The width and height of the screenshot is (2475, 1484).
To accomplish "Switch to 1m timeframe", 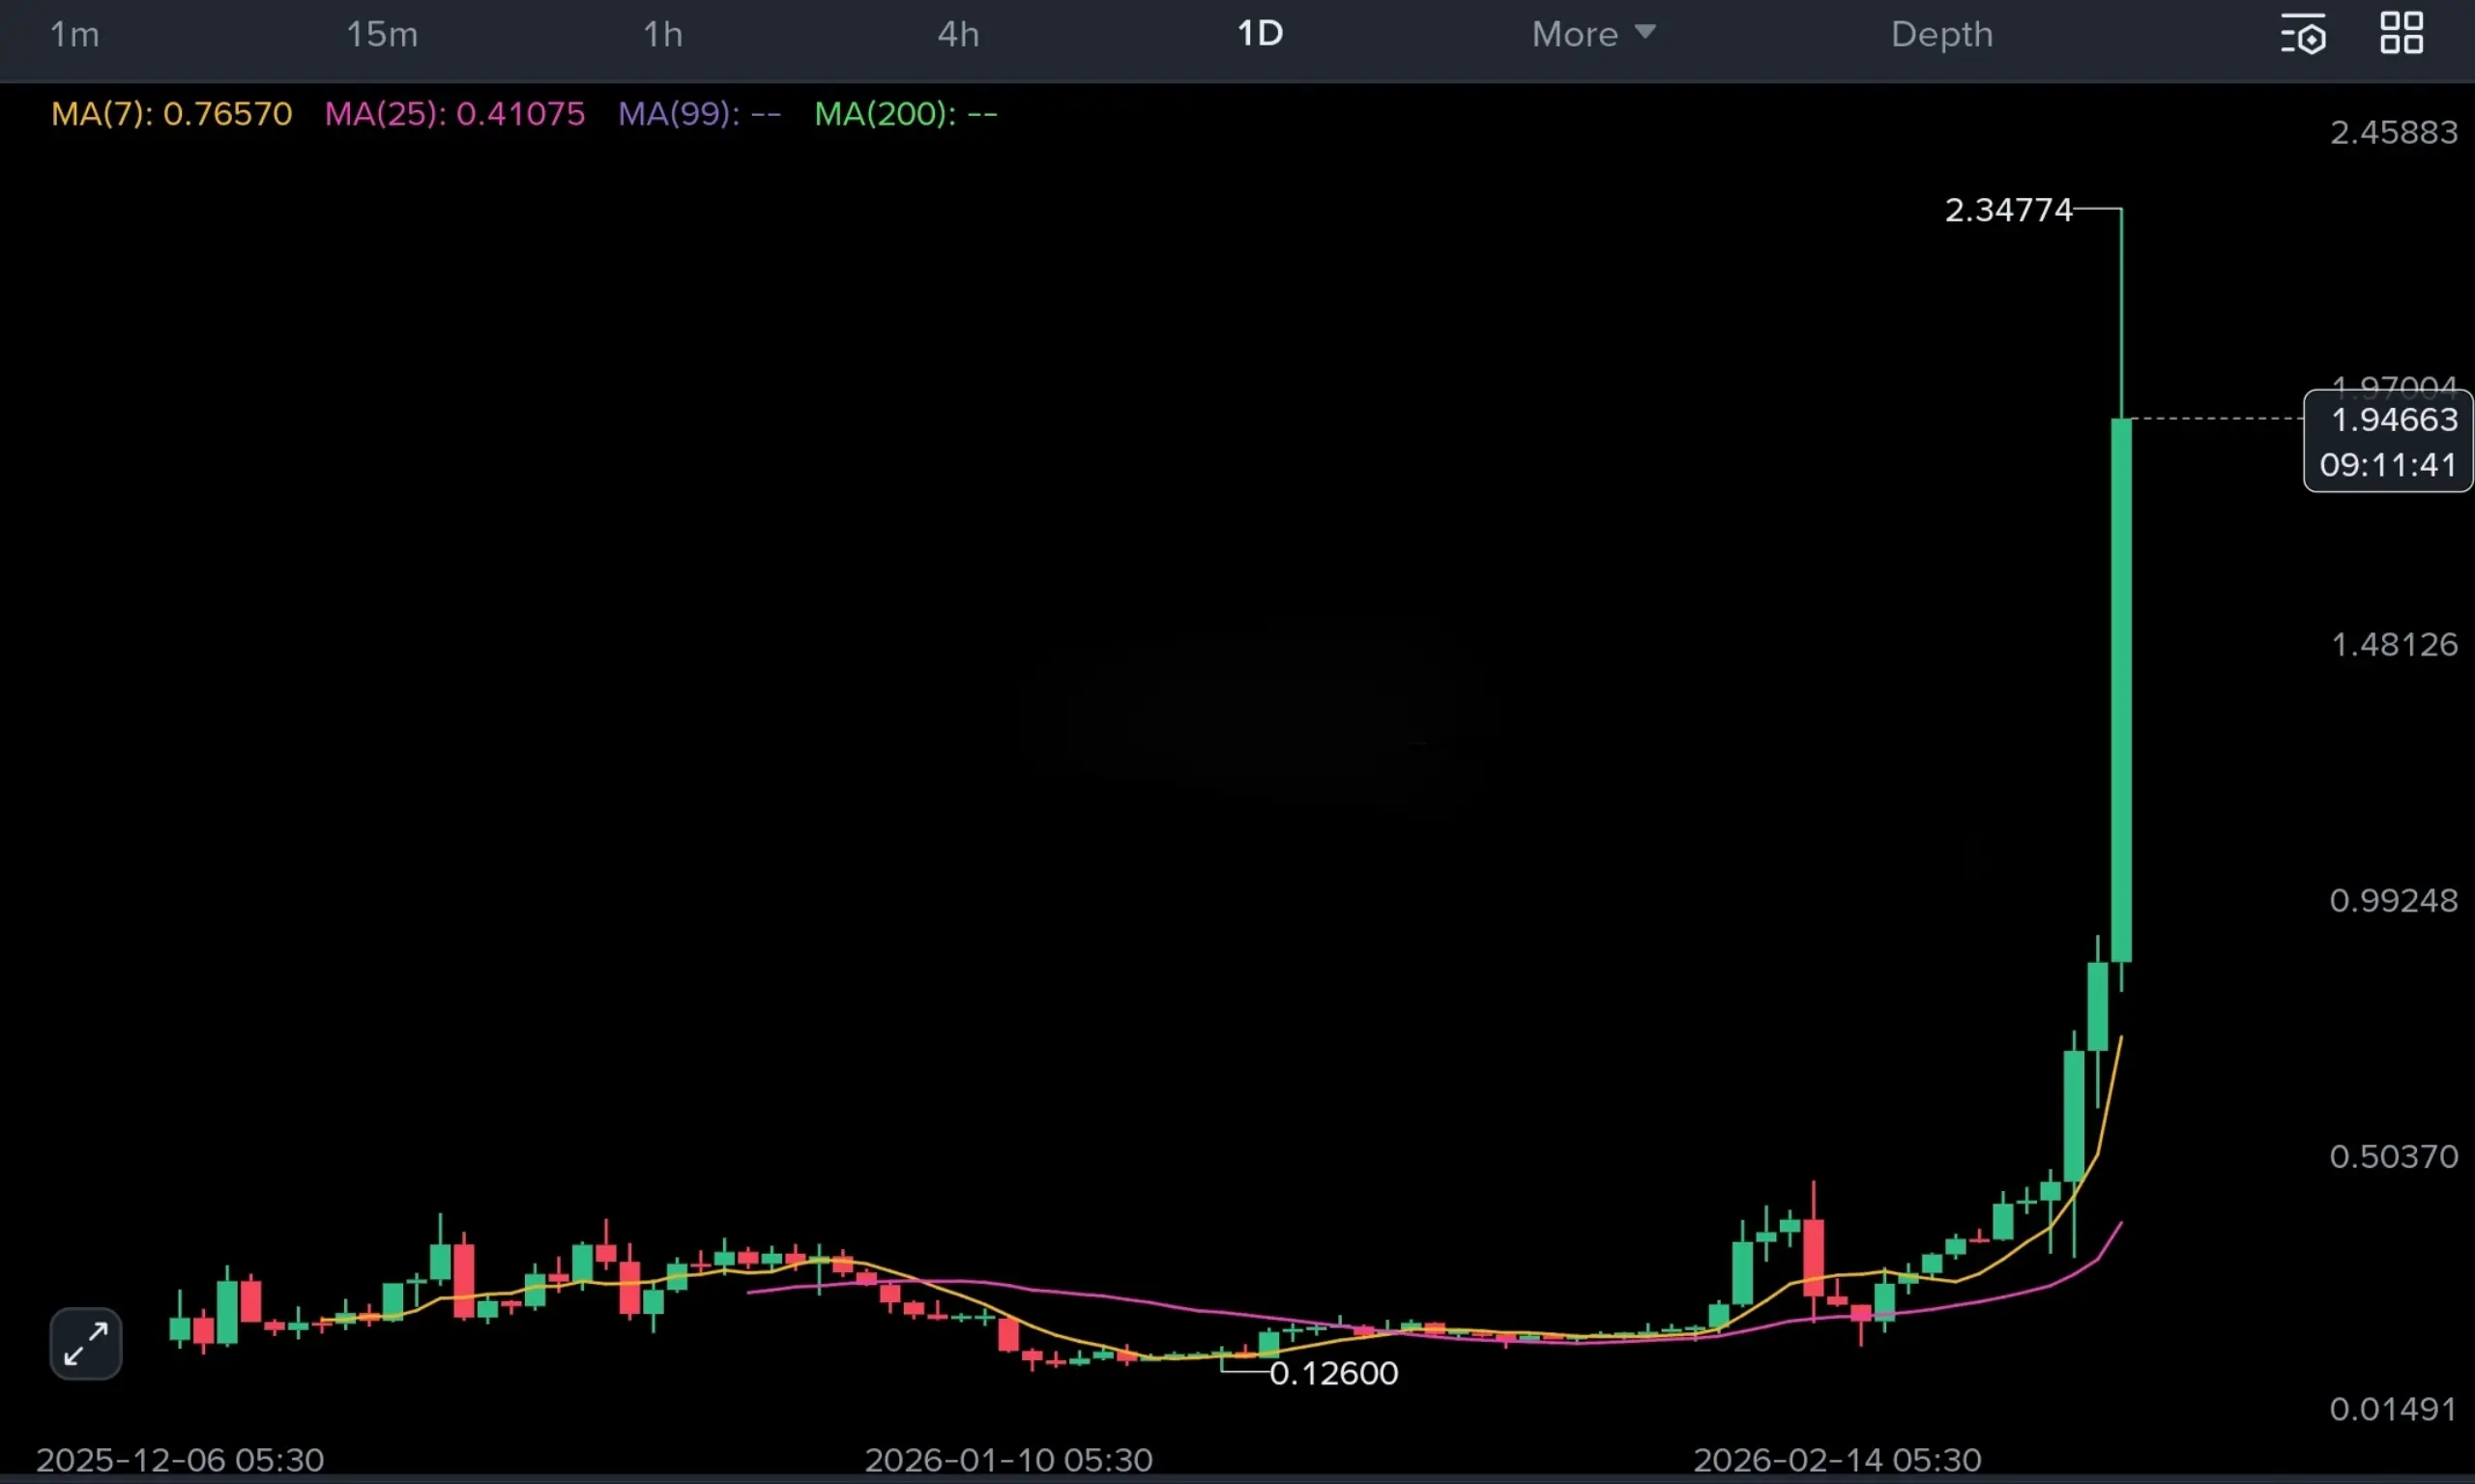I will tap(75, 35).
